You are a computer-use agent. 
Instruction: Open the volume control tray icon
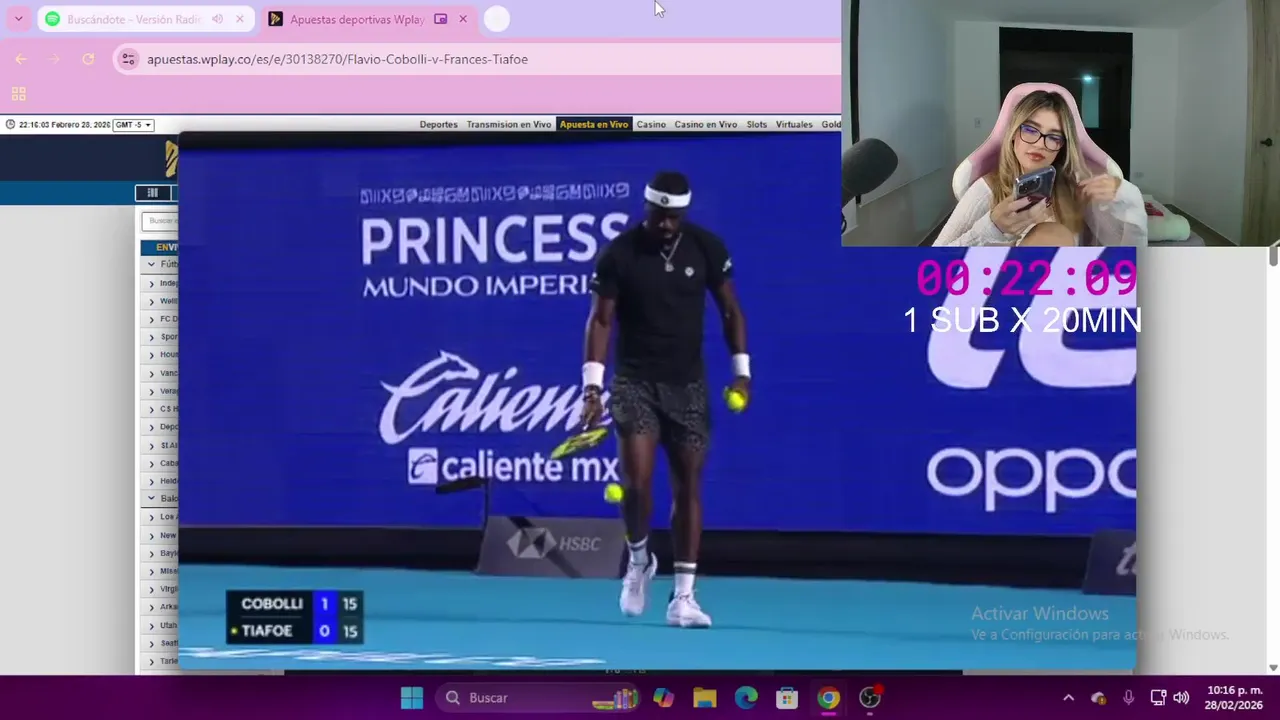click(1181, 698)
